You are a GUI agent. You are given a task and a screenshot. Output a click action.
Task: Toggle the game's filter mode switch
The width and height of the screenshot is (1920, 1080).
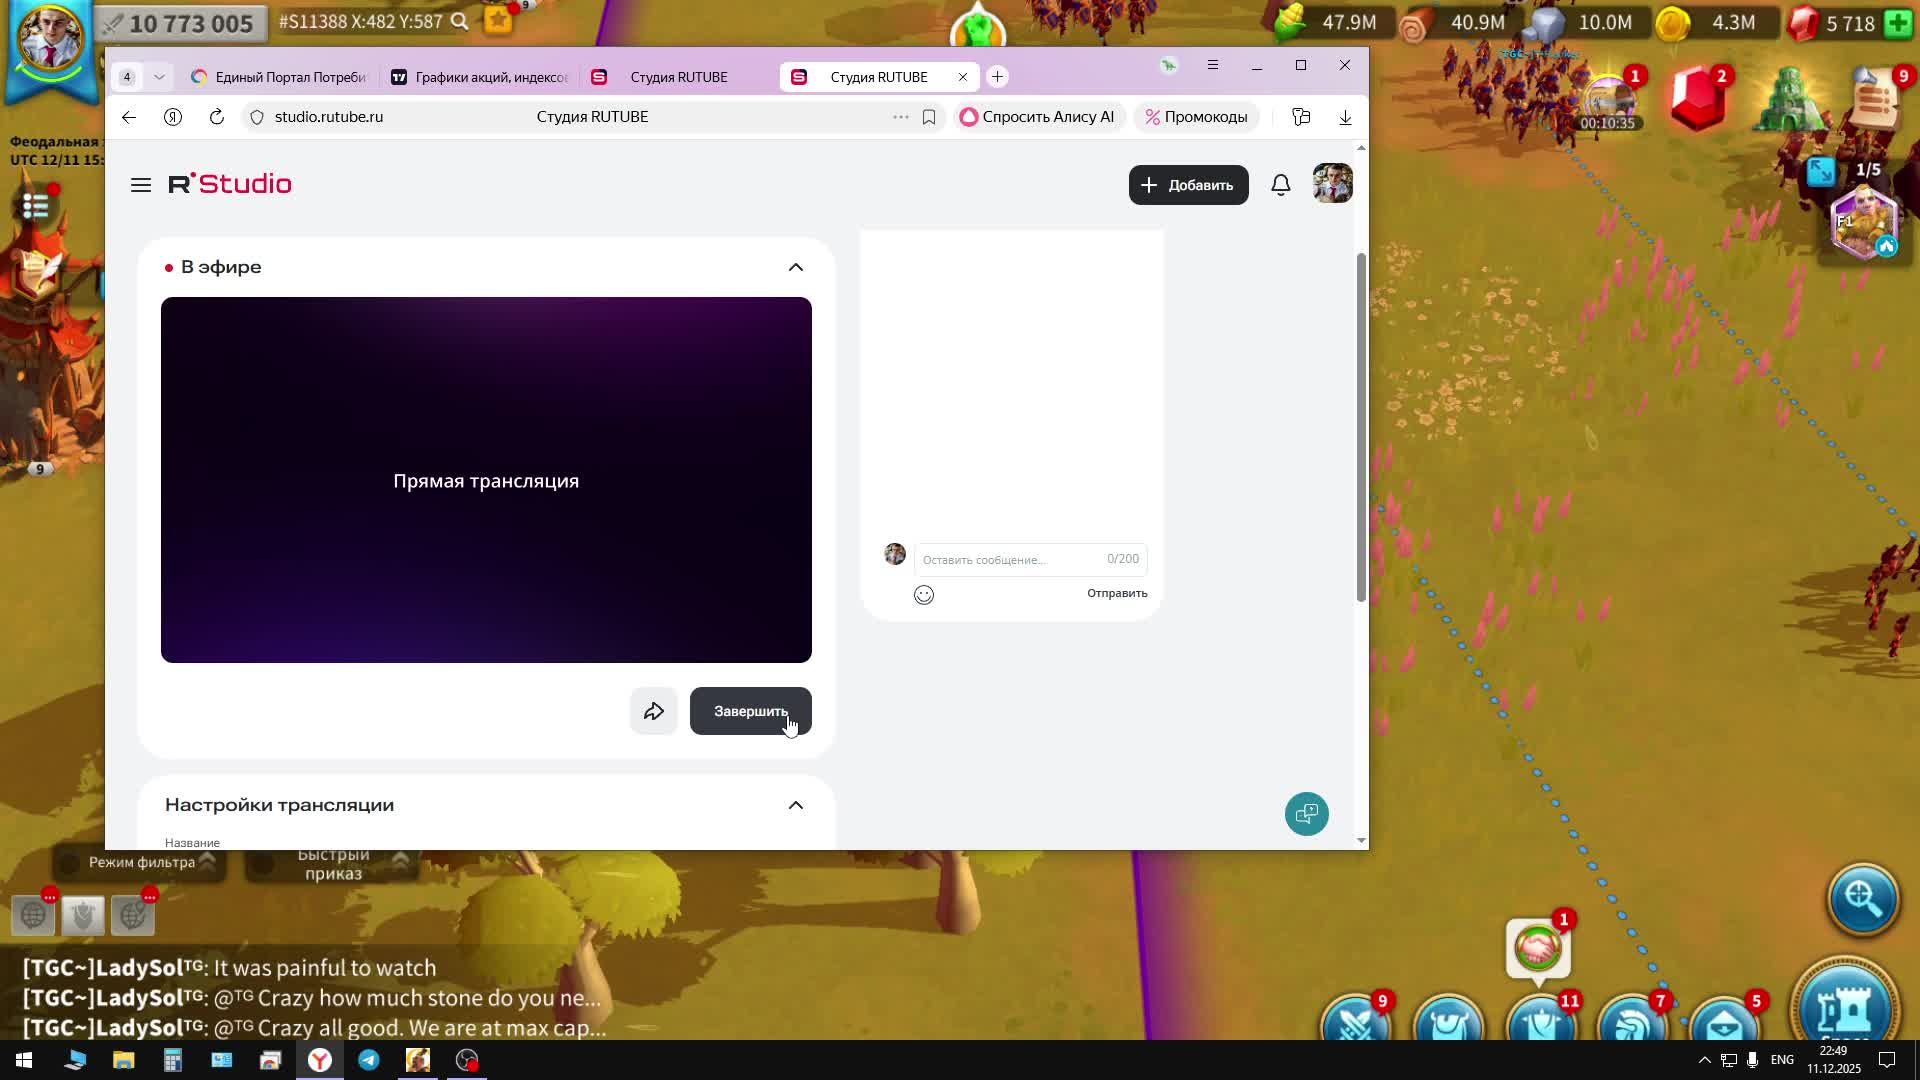70,863
